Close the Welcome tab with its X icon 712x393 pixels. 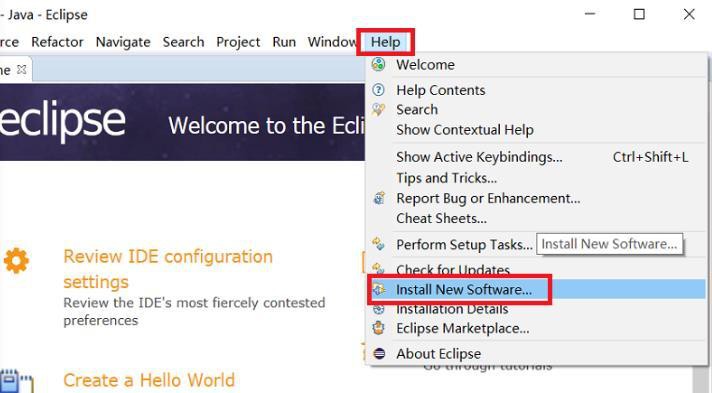click(x=21, y=70)
